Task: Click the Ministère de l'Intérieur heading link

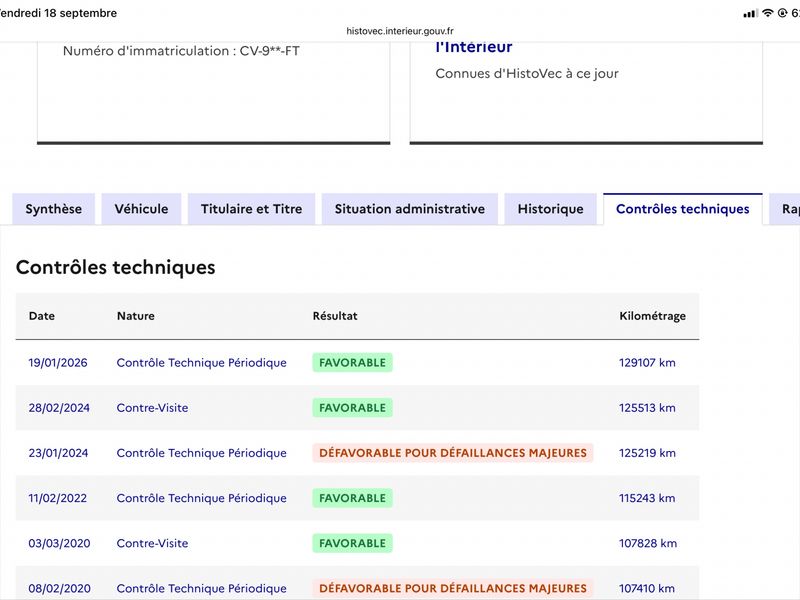Action: pyautogui.click(x=474, y=47)
